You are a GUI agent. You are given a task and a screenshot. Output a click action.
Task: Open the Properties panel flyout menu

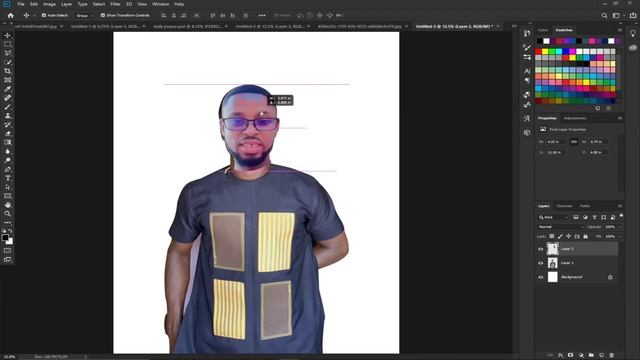point(620,118)
